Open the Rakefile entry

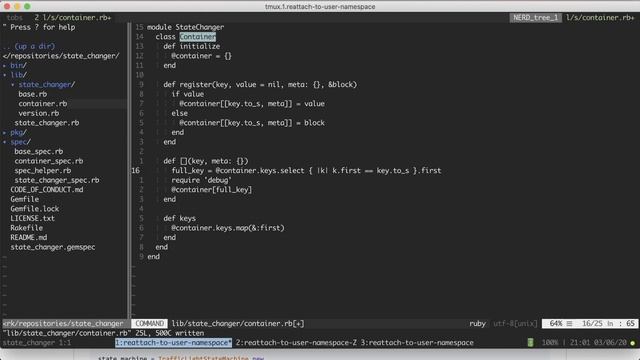click(x=27, y=228)
